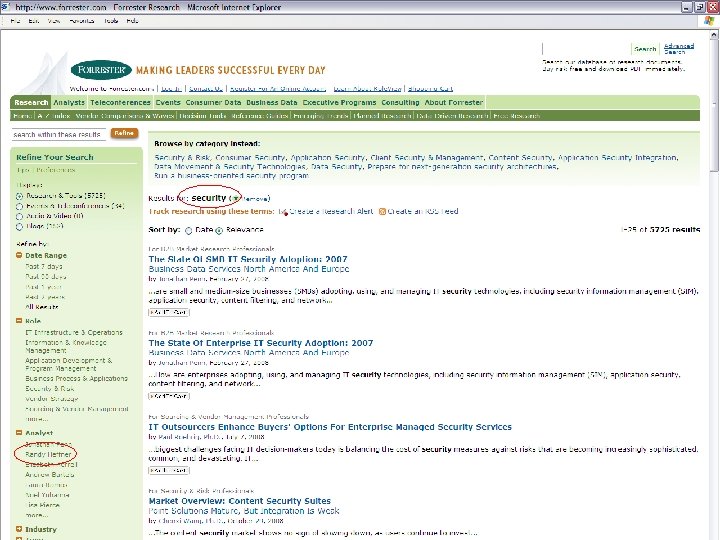Click Create an RSS feed link
The height and width of the screenshot is (540, 720).
pyautogui.click(x=423, y=212)
